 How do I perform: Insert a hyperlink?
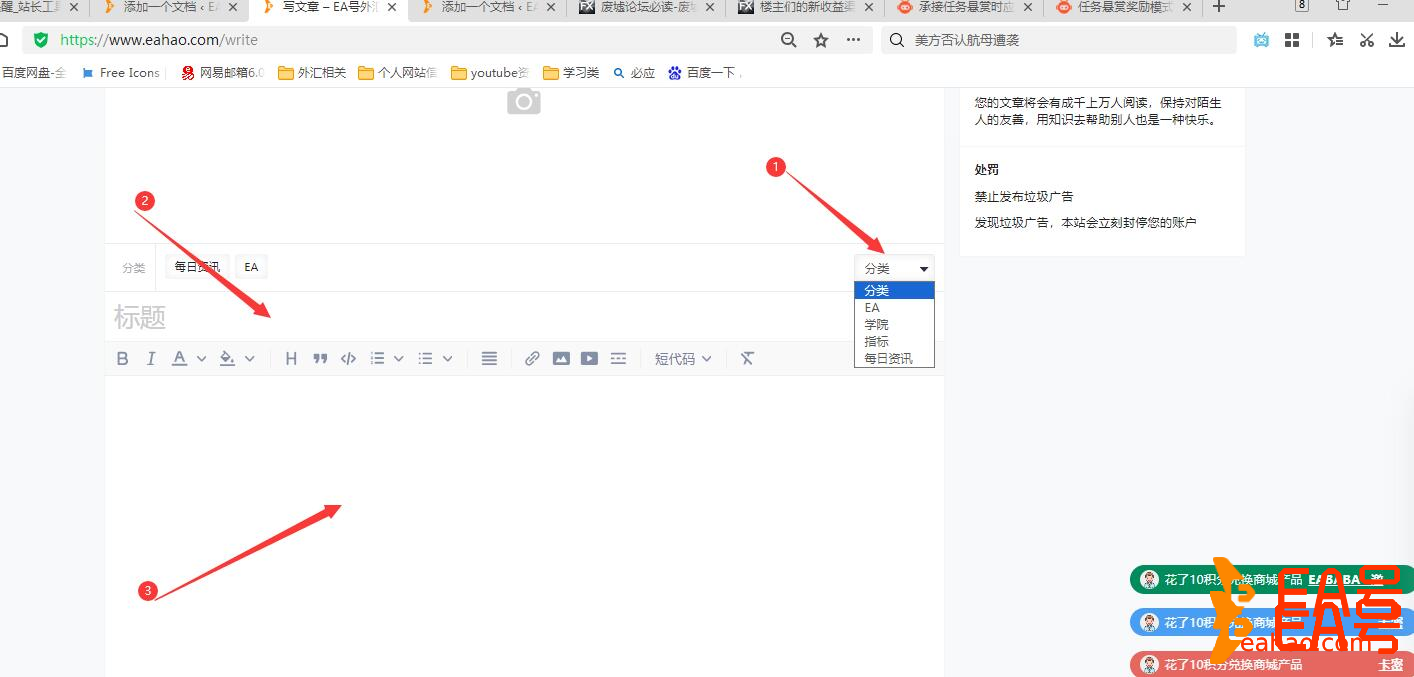(531, 358)
